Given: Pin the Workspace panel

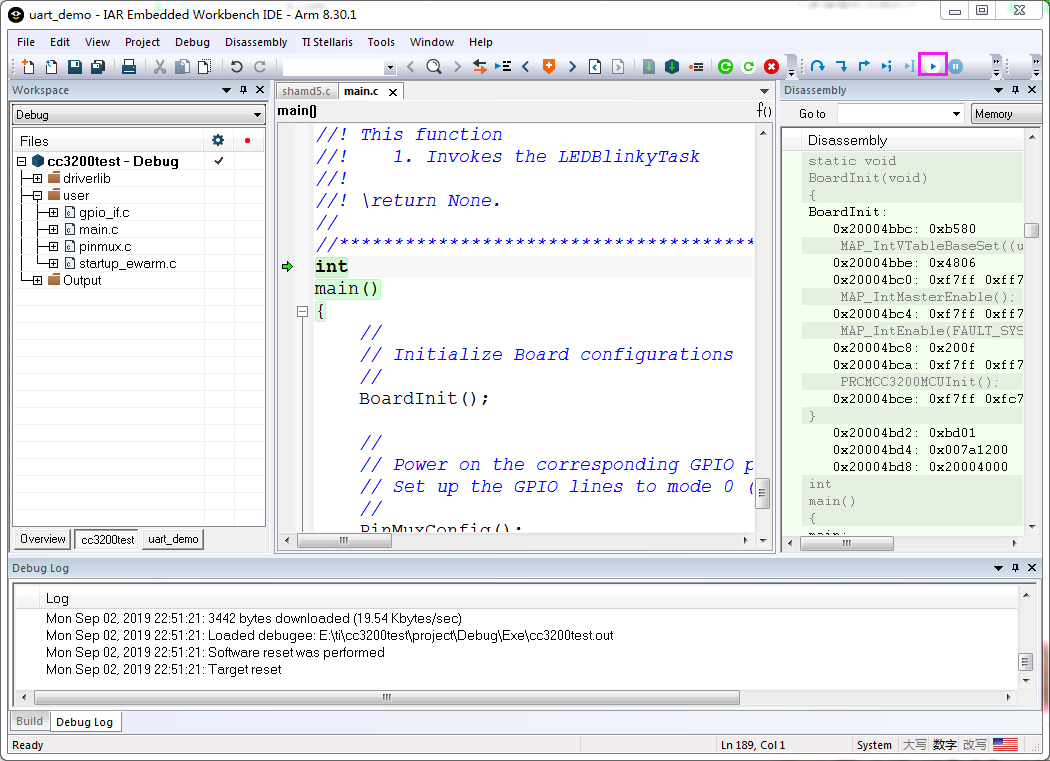Looking at the screenshot, I should point(244,90).
